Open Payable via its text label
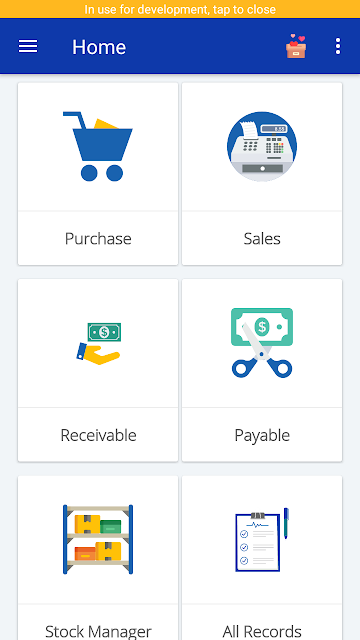Screen dimensions: 360x640 262,436
